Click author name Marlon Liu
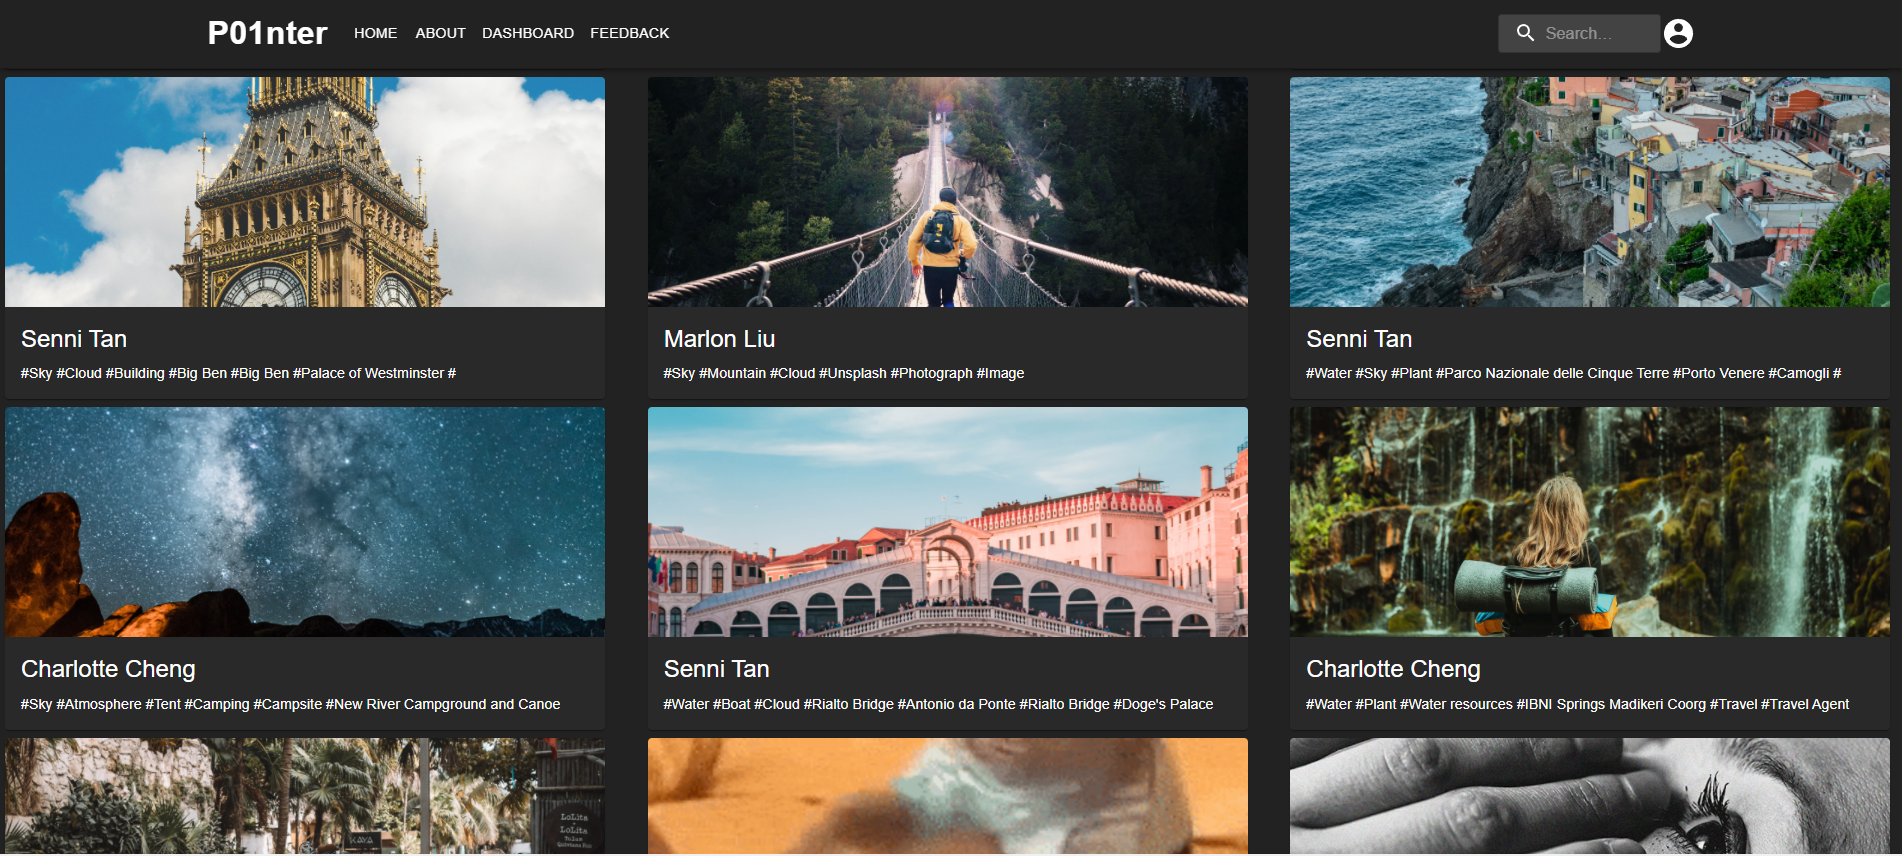The width and height of the screenshot is (1902, 856). pyautogui.click(x=719, y=339)
